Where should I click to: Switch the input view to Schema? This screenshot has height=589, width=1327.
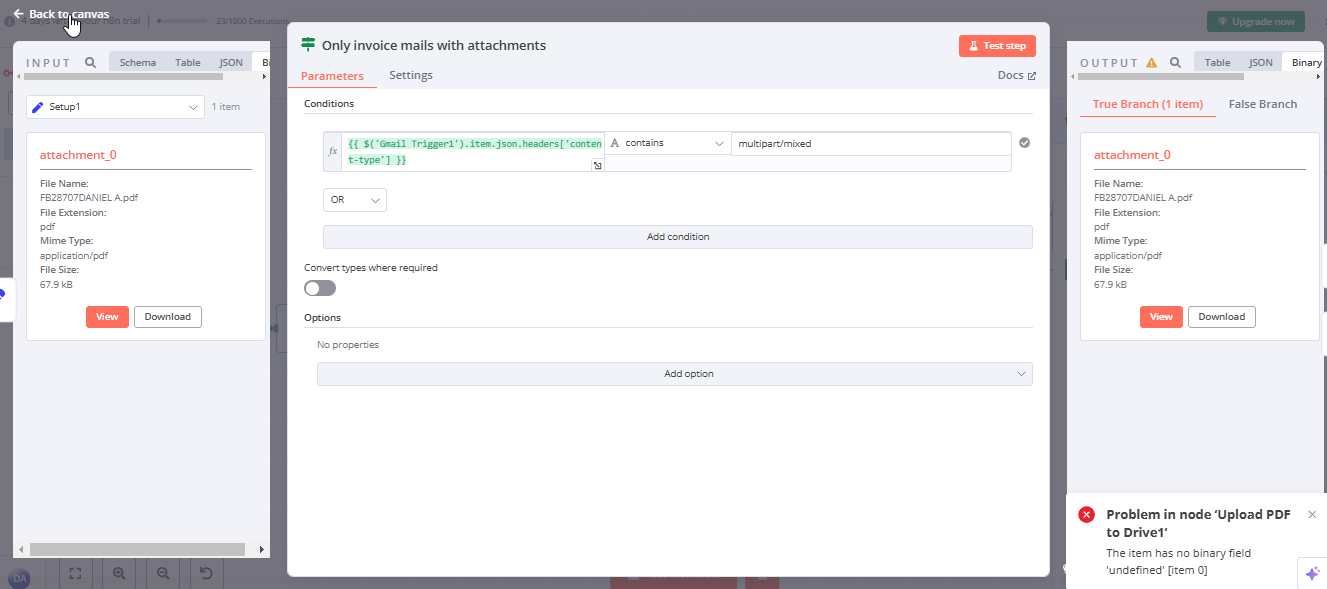[x=138, y=62]
